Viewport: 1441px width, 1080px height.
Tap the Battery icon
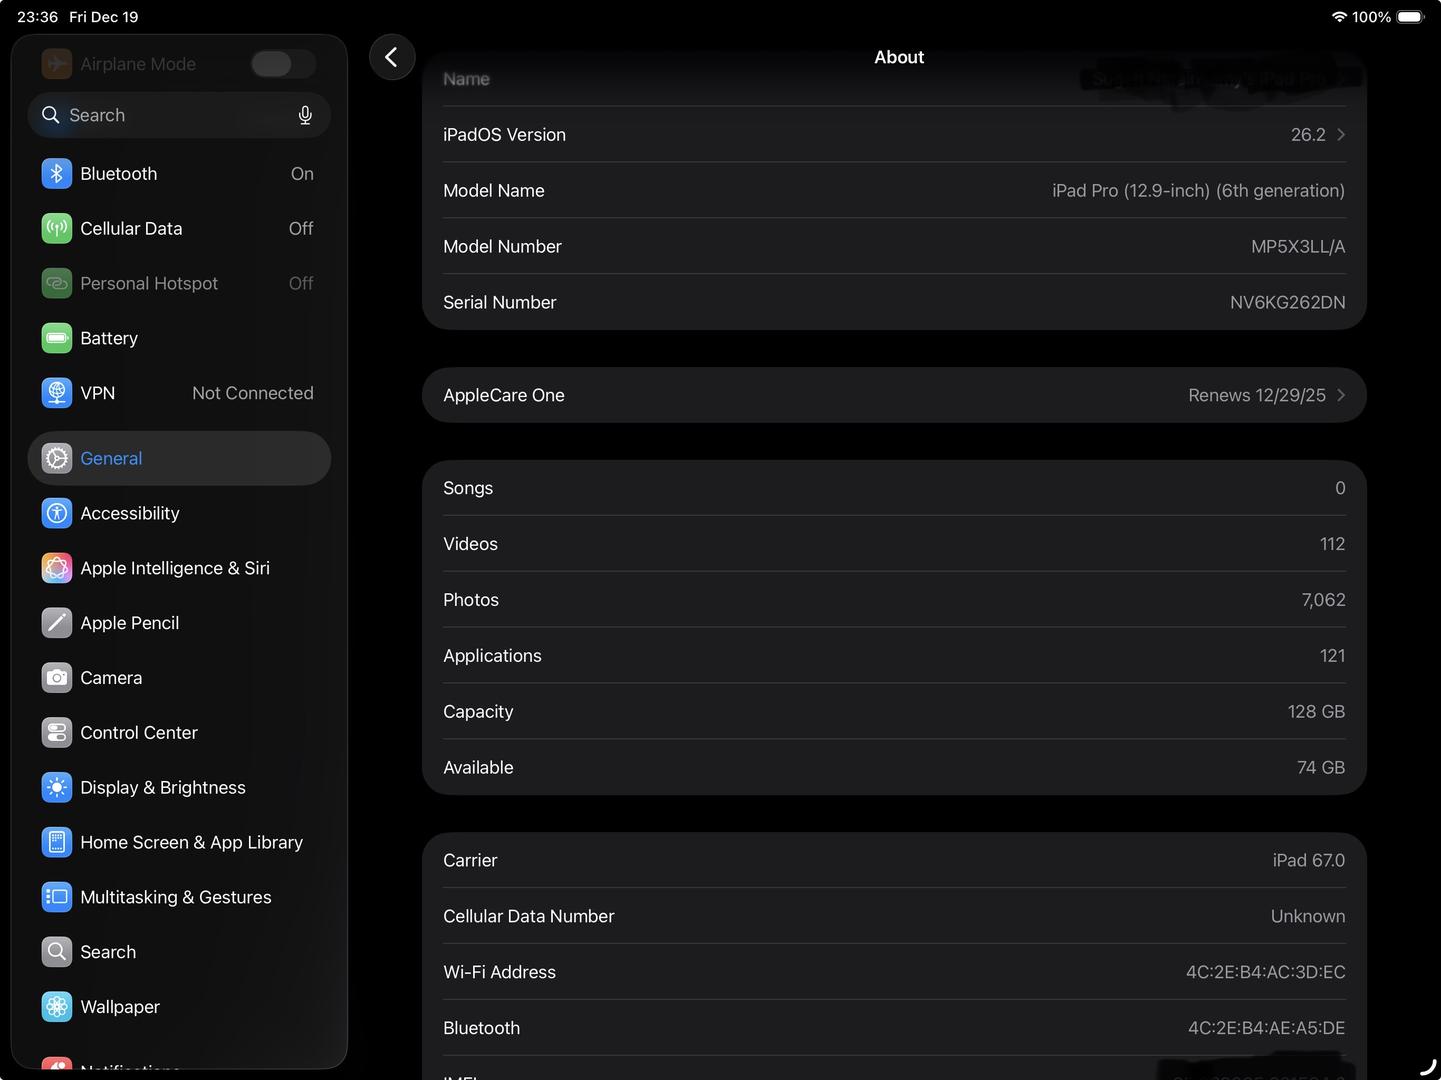coord(57,339)
